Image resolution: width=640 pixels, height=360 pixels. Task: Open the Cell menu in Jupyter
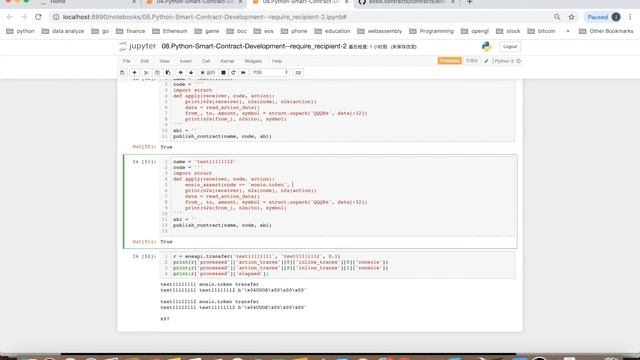(x=206, y=61)
